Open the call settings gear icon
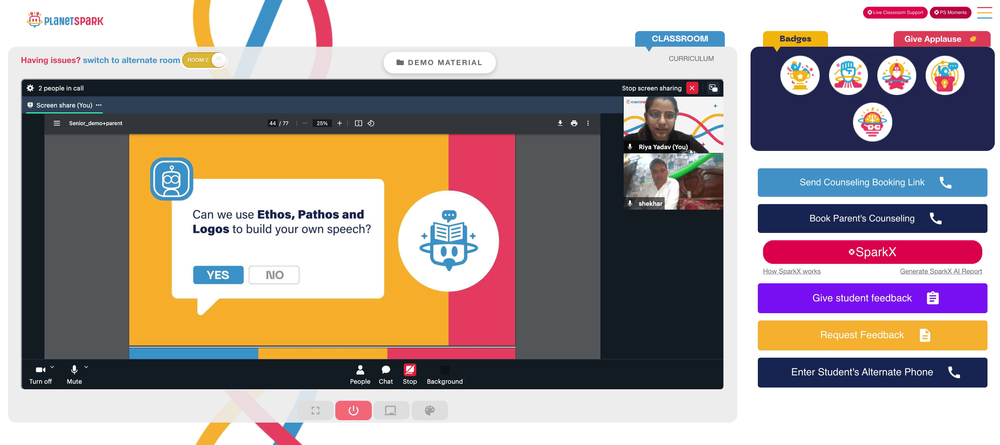1000x445 pixels. [x=30, y=88]
